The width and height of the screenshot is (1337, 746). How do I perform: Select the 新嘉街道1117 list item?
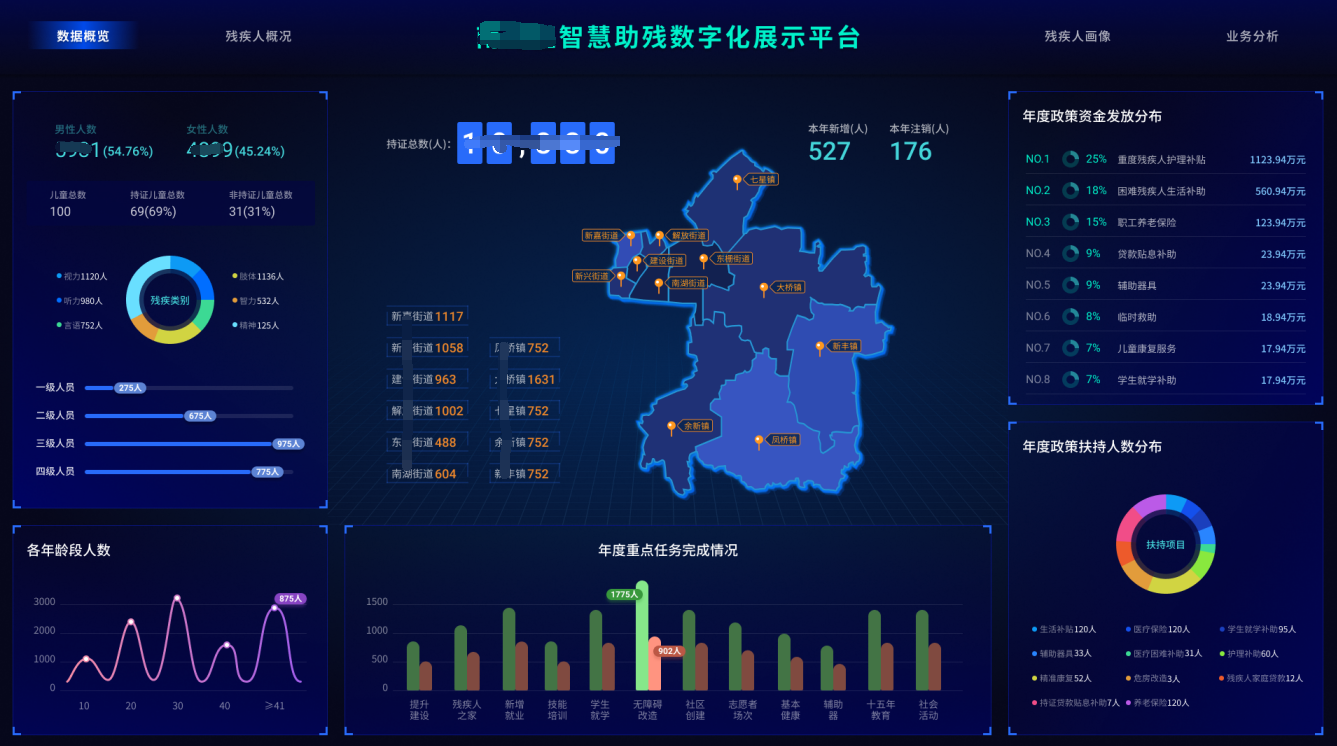click(x=428, y=316)
